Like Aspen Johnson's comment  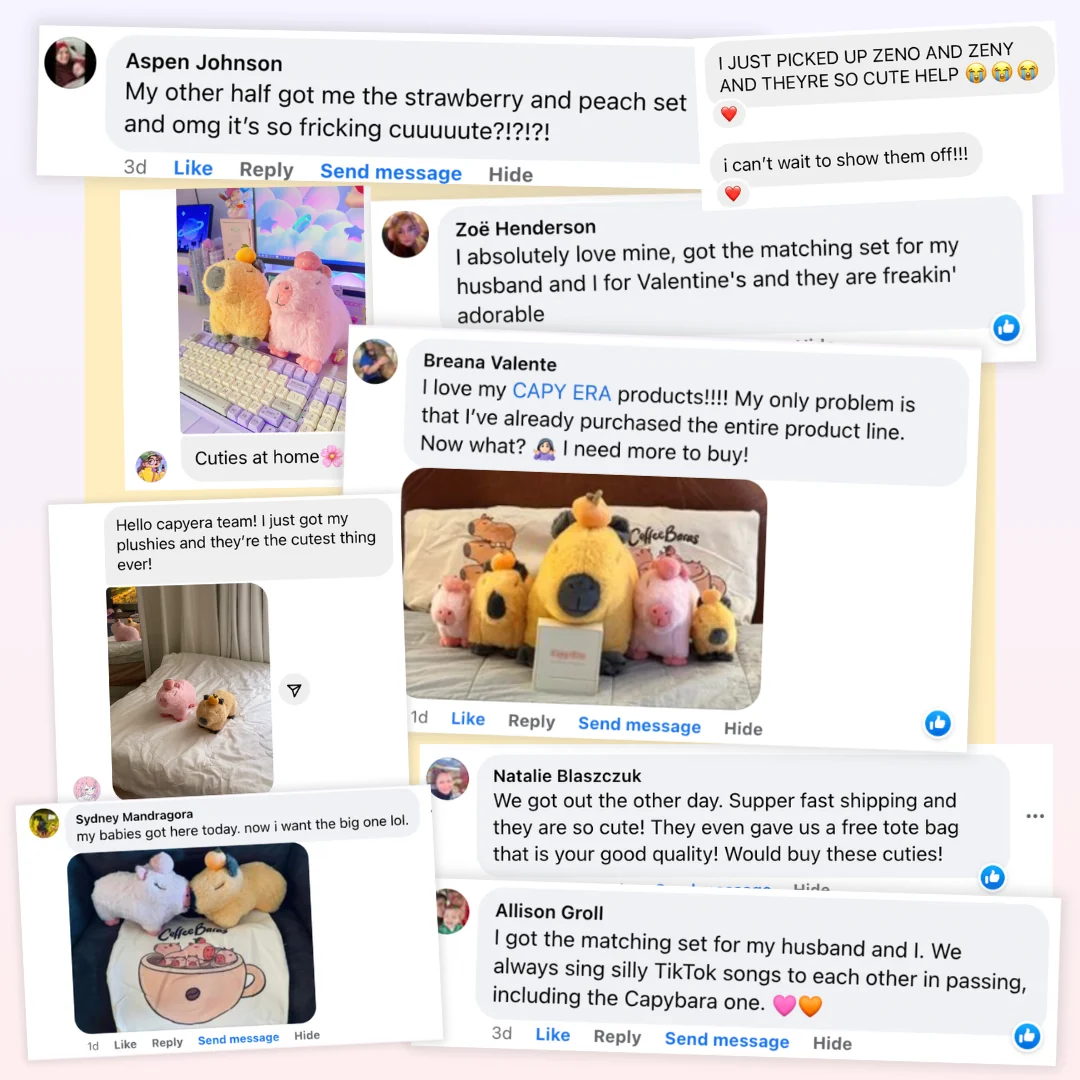point(193,168)
